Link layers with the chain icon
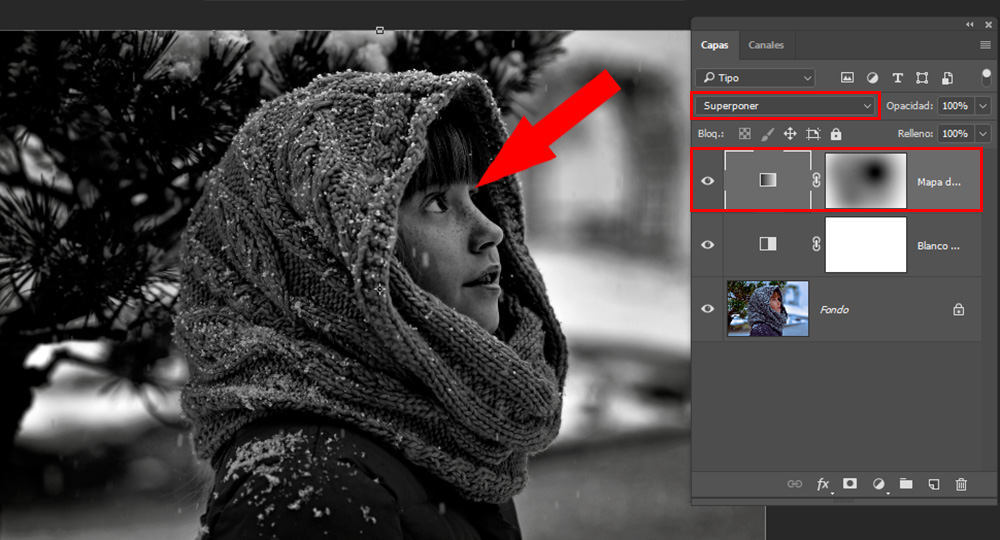This screenshot has height=540, width=1000. tap(795, 484)
